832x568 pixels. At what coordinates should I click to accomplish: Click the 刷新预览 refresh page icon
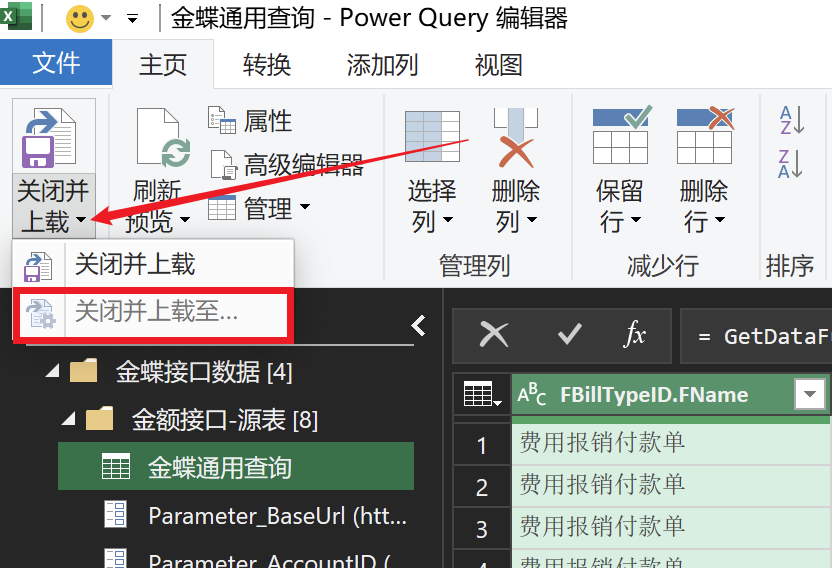coord(163,137)
